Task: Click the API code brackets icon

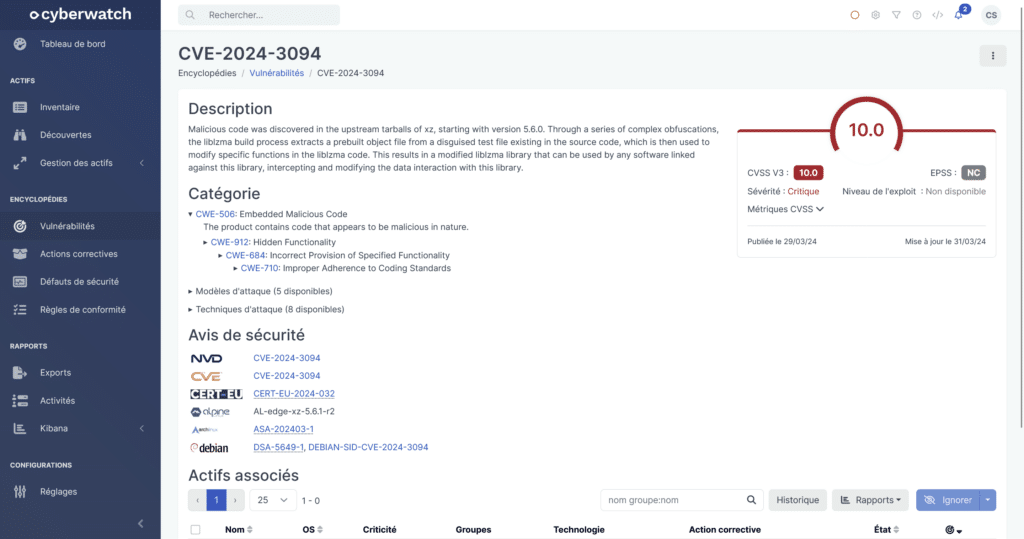Action: 938,15
